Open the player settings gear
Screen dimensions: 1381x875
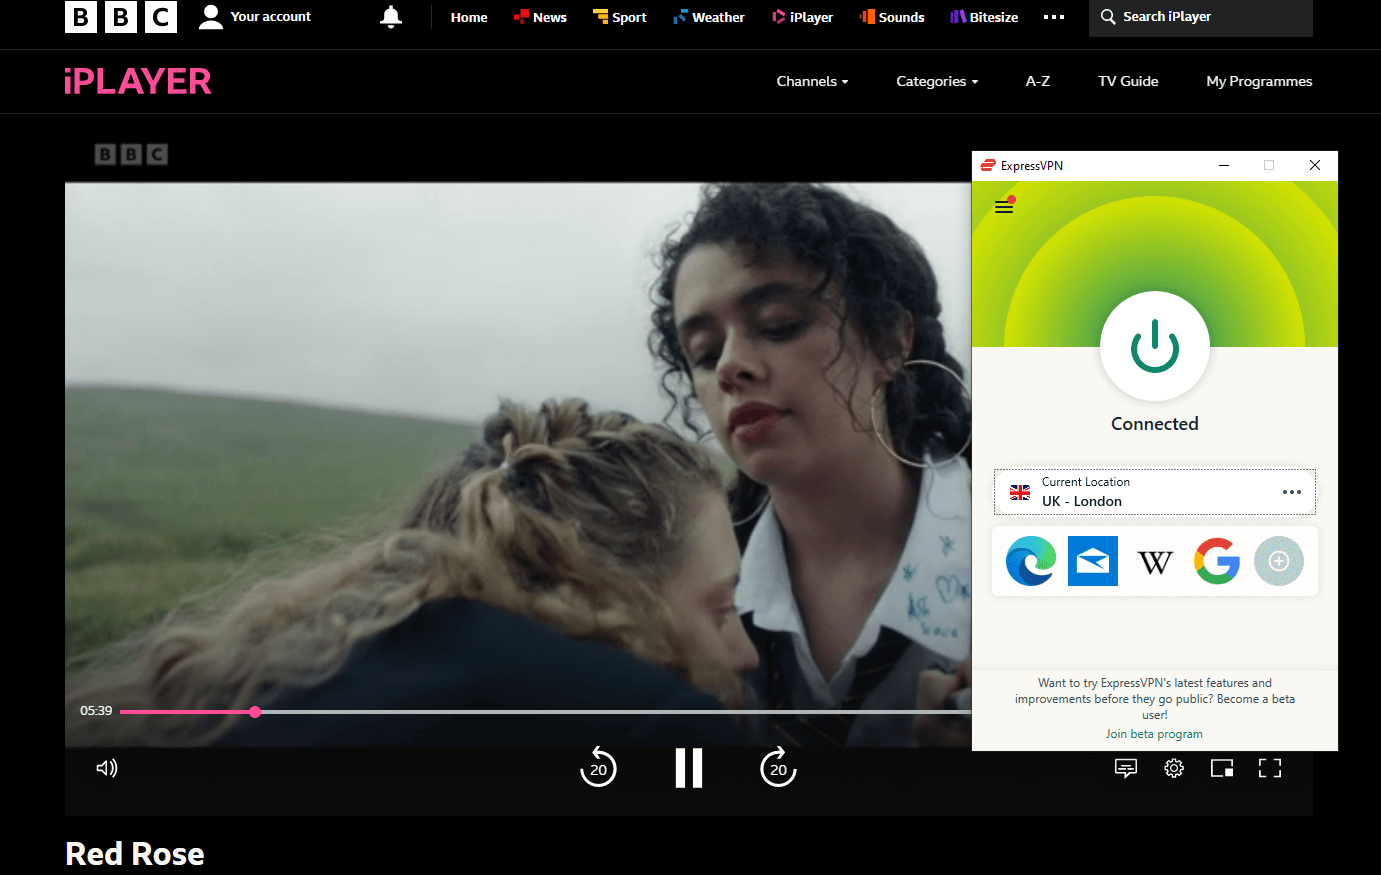[x=1174, y=768]
